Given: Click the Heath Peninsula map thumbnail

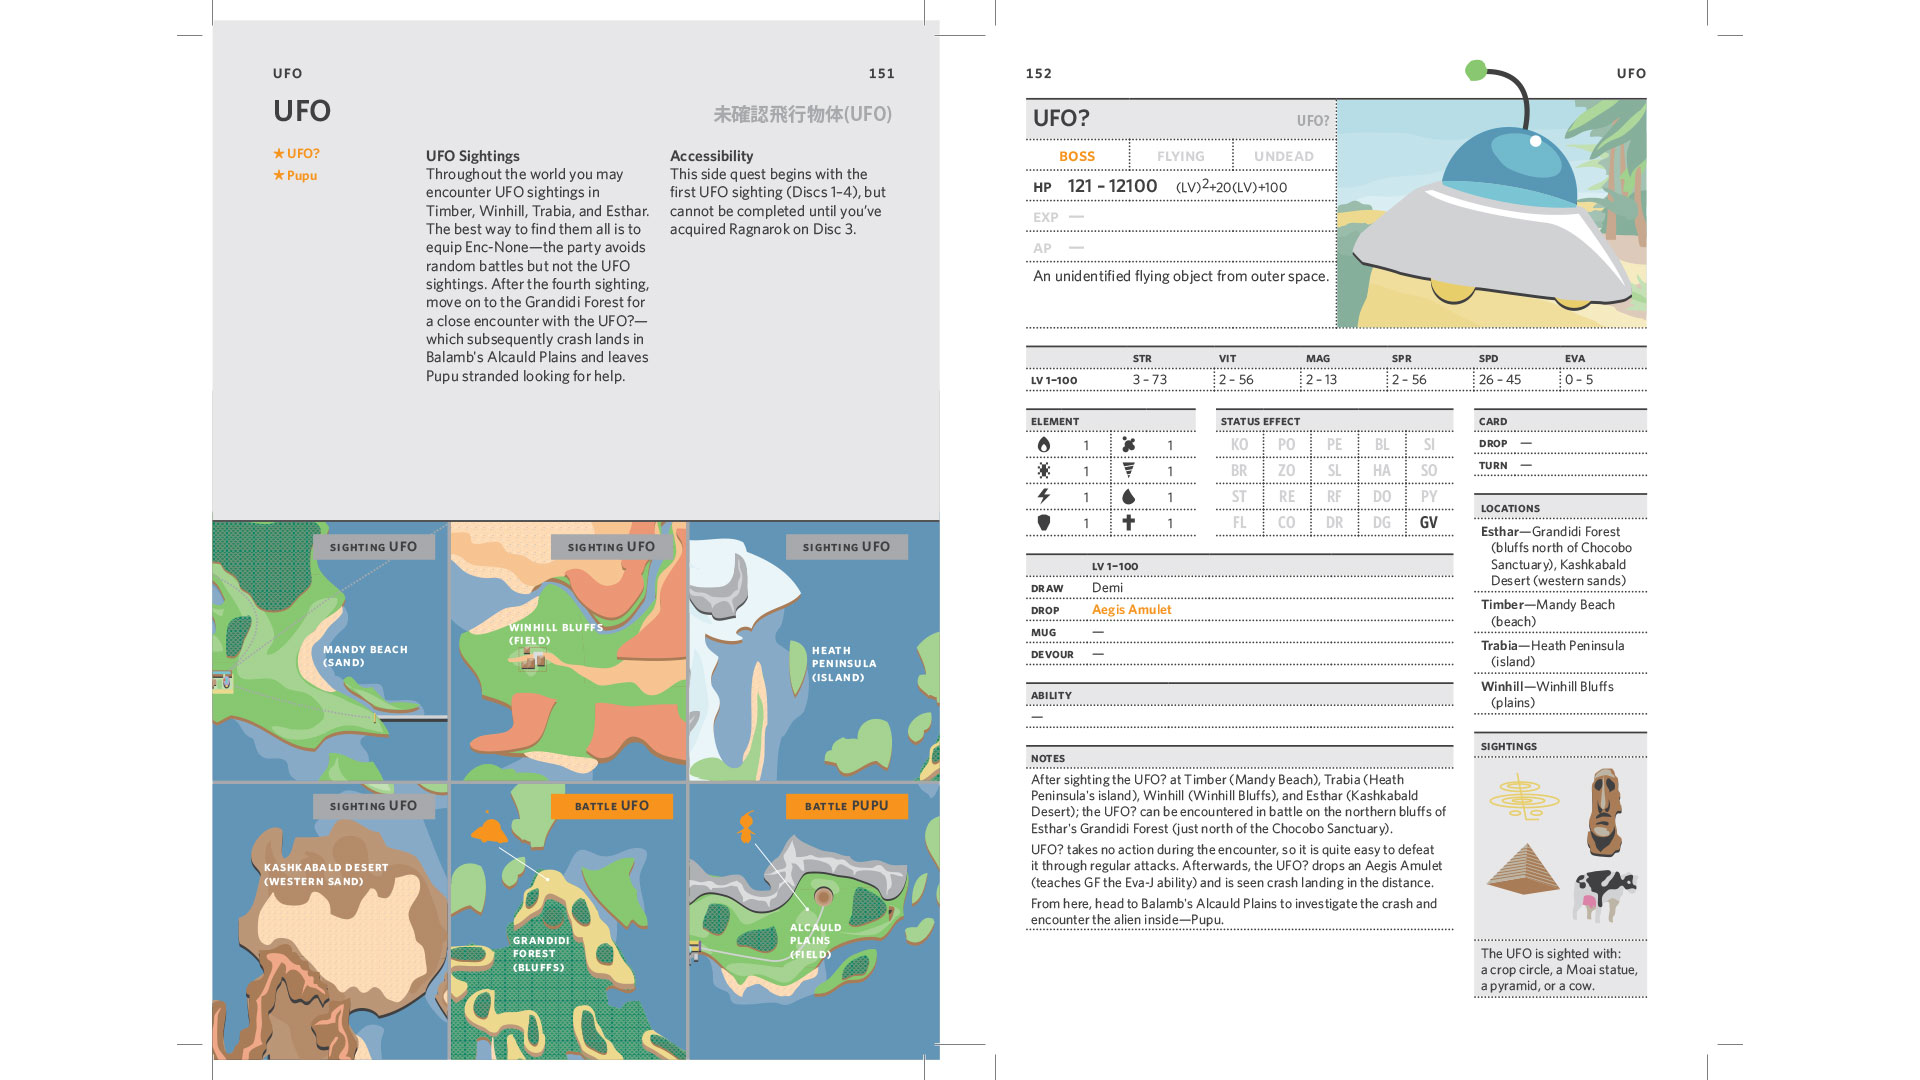Looking at the screenshot, I should pos(815,651).
